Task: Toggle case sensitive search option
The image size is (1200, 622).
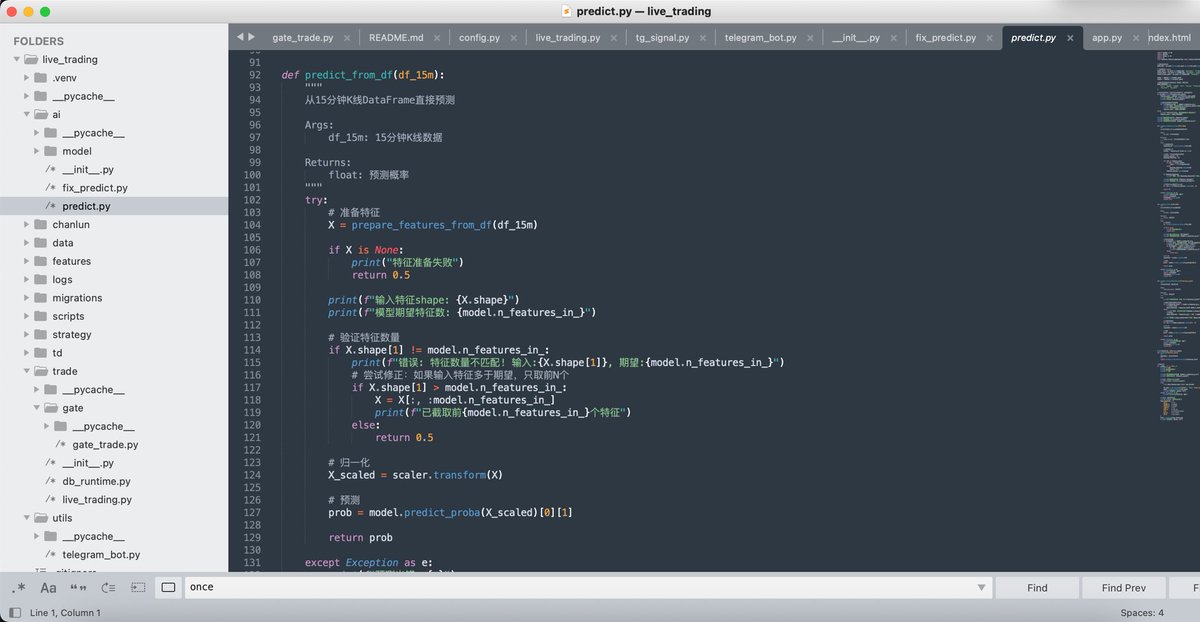Action: coord(49,588)
